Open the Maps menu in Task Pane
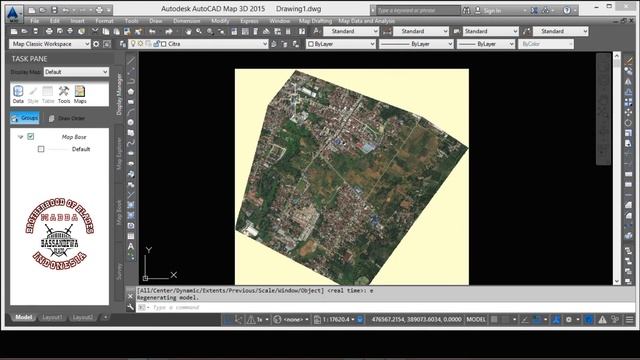Image resolution: width=640 pixels, height=360 pixels. point(80,94)
